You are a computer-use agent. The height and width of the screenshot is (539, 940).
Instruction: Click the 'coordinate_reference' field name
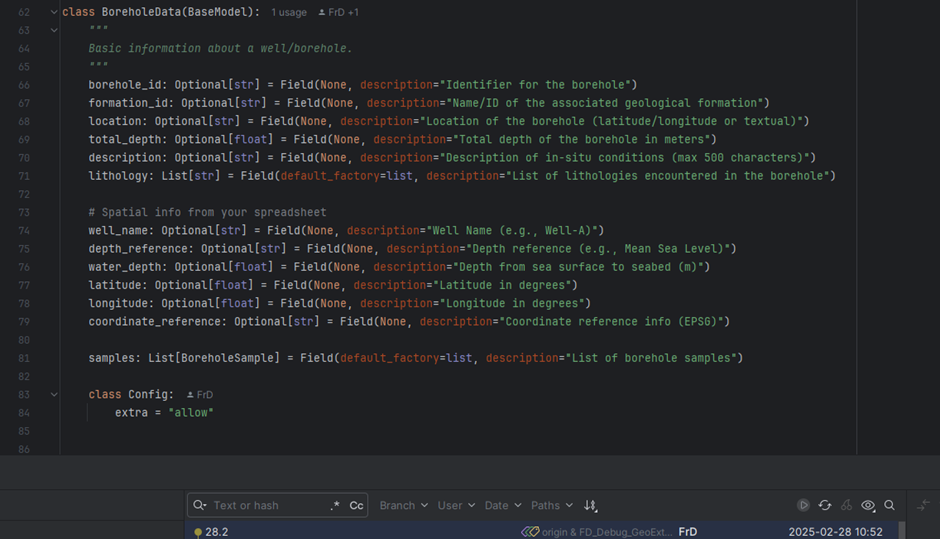[x=155, y=322]
